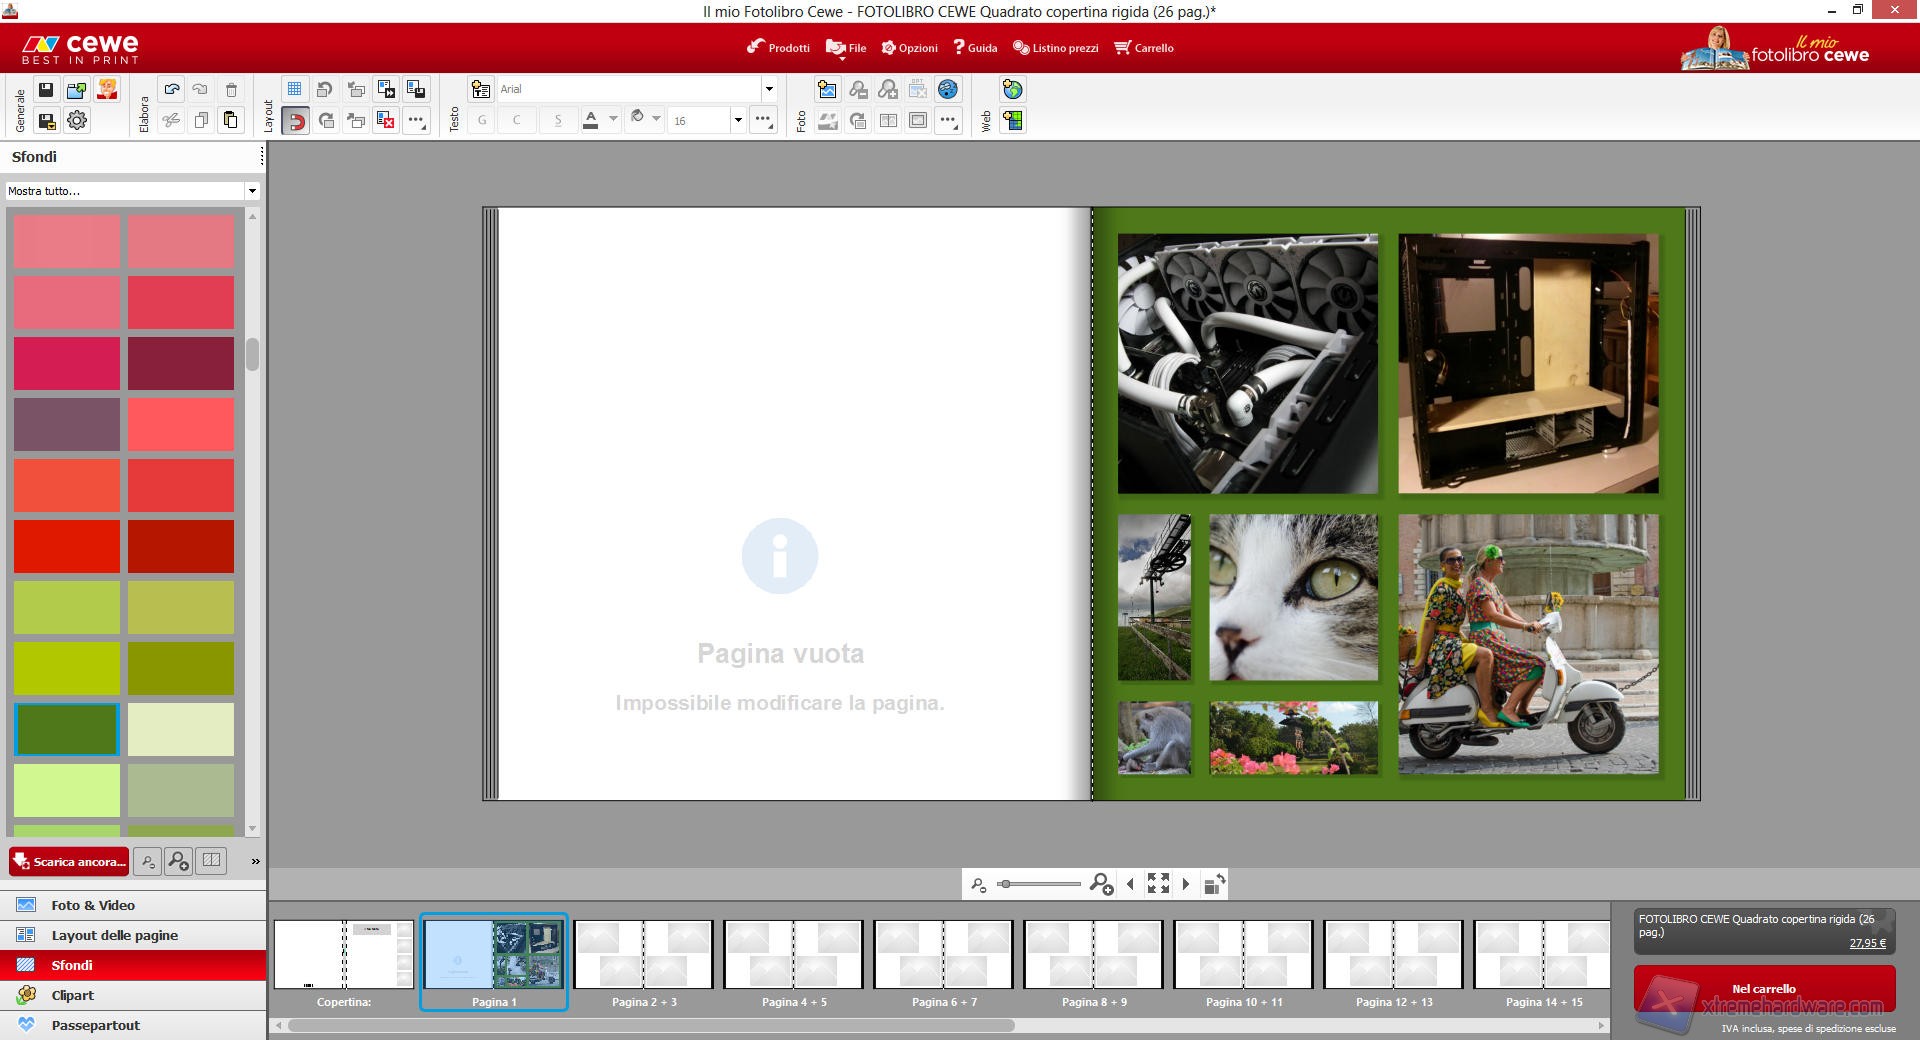The image size is (1920, 1040).
Task: Open the font size 16 dropdown
Action: [x=738, y=121]
